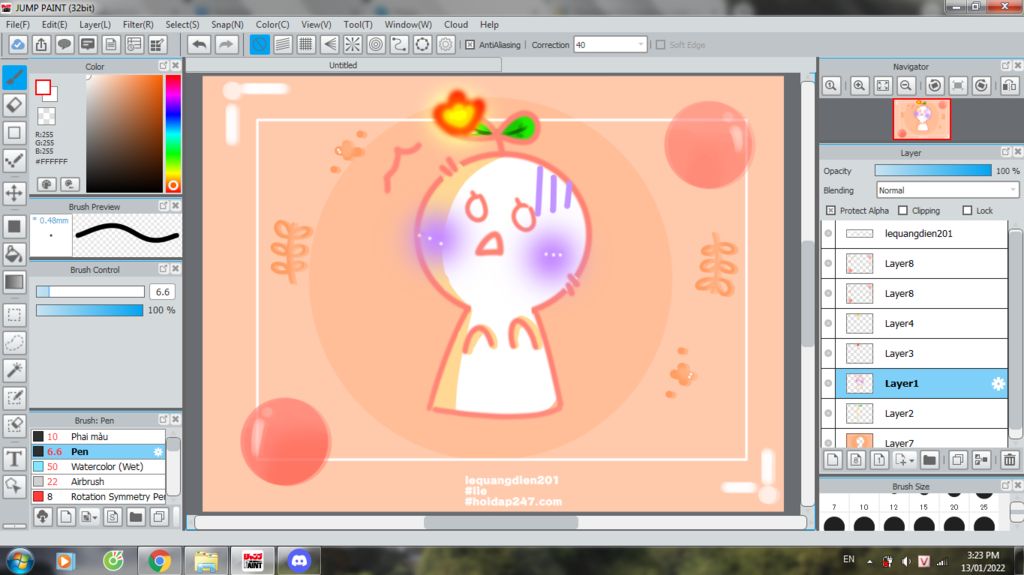Enable the layer Lock checkbox
This screenshot has height=575, width=1024.
coord(967,210)
